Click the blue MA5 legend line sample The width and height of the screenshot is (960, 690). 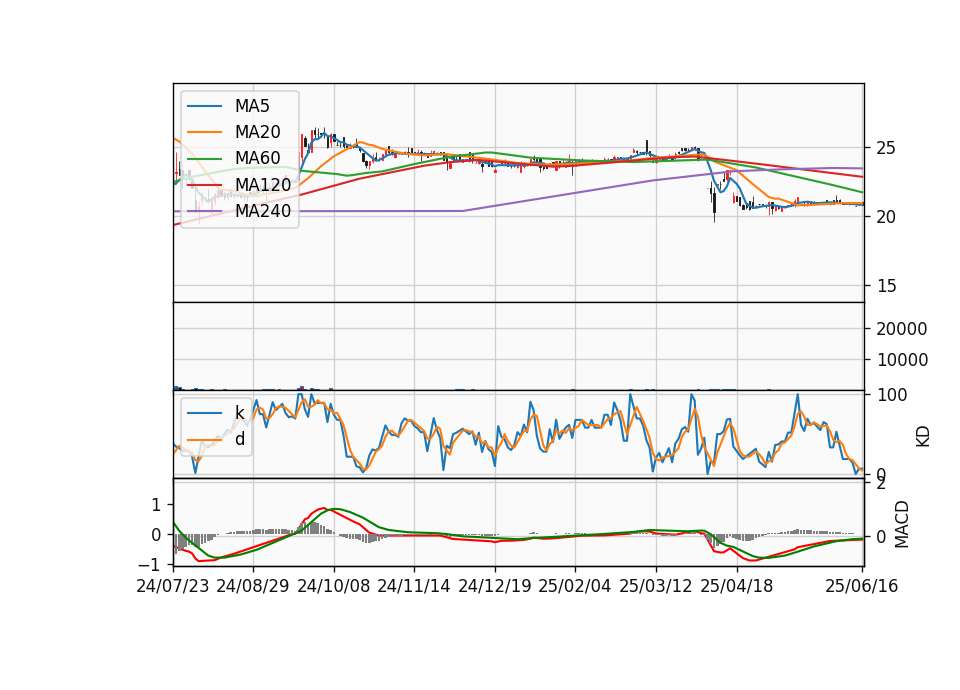(204, 106)
